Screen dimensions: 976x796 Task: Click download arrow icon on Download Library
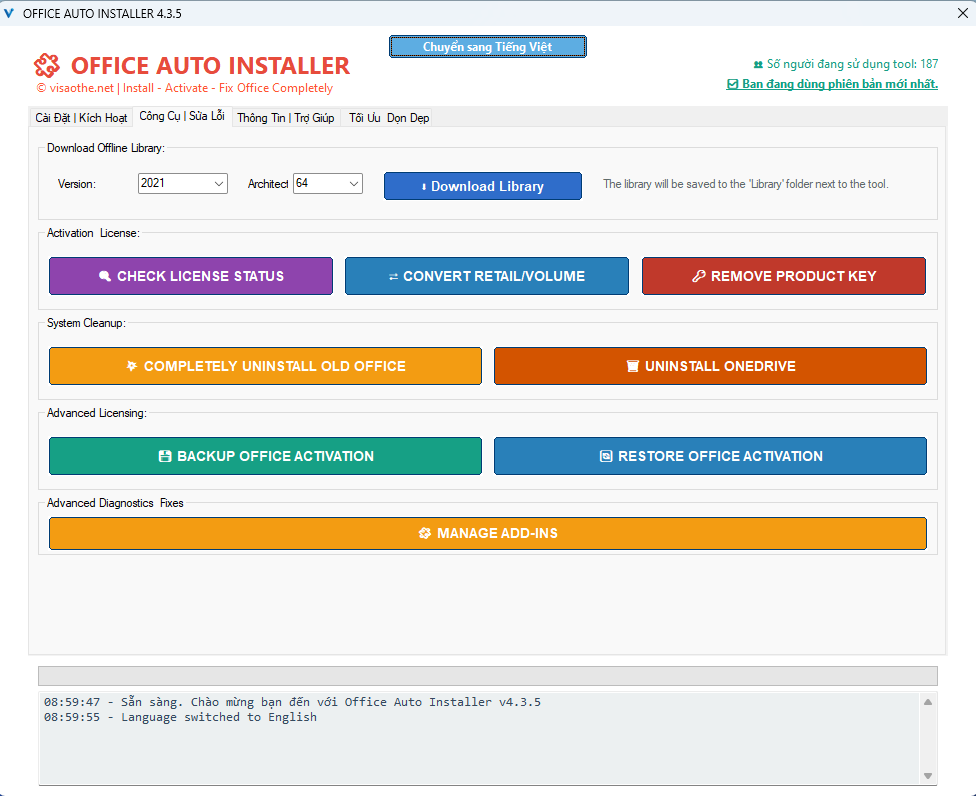pyautogui.click(x=424, y=187)
